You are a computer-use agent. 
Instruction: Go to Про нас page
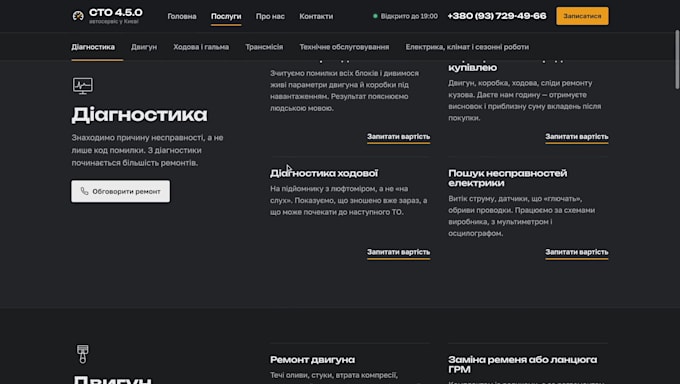[x=270, y=16]
